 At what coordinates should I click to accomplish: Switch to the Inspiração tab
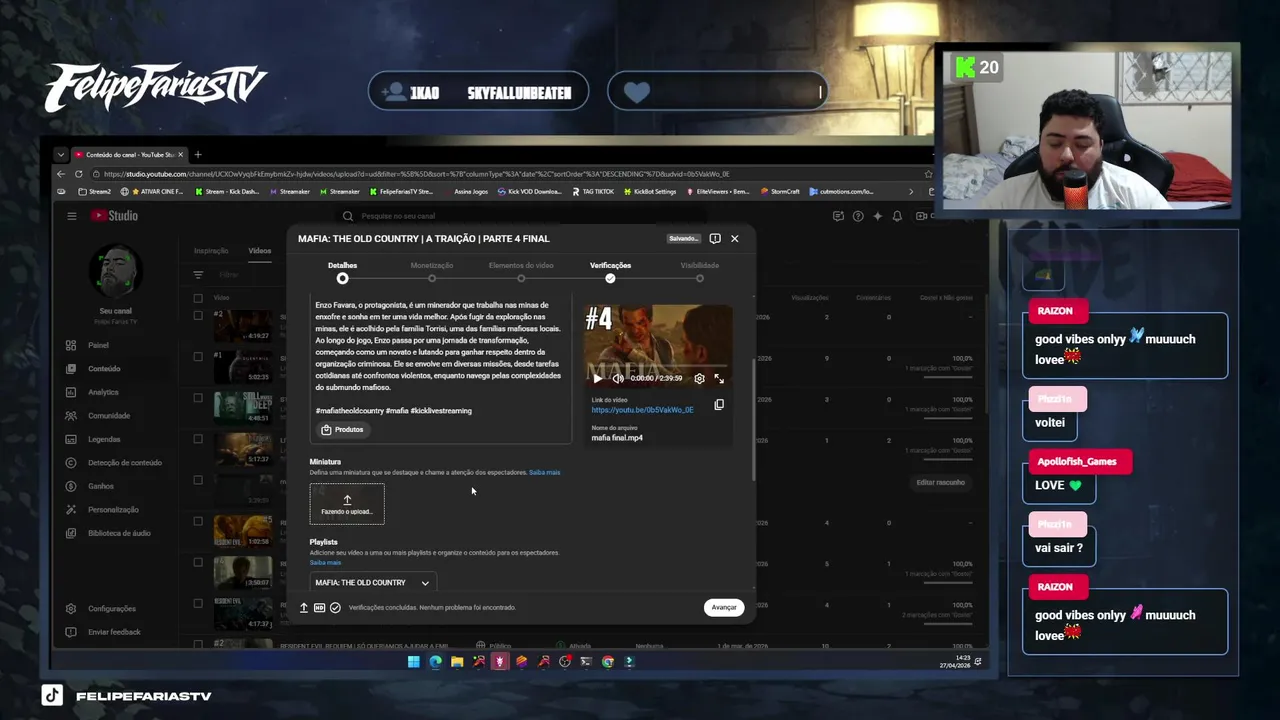211,251
